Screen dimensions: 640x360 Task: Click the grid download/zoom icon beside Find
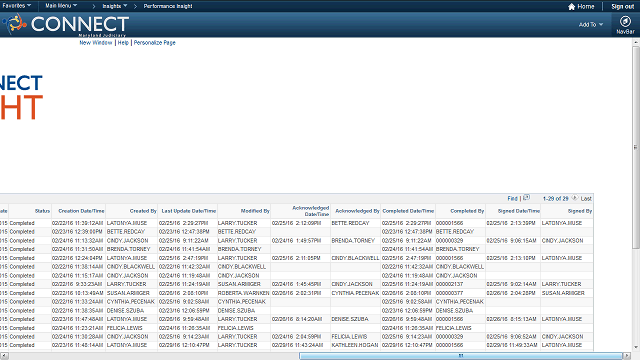click(527, 198)
